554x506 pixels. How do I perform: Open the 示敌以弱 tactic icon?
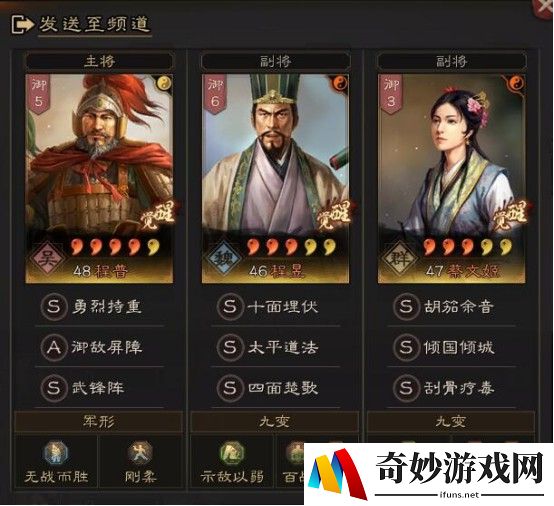click(232, 452)
